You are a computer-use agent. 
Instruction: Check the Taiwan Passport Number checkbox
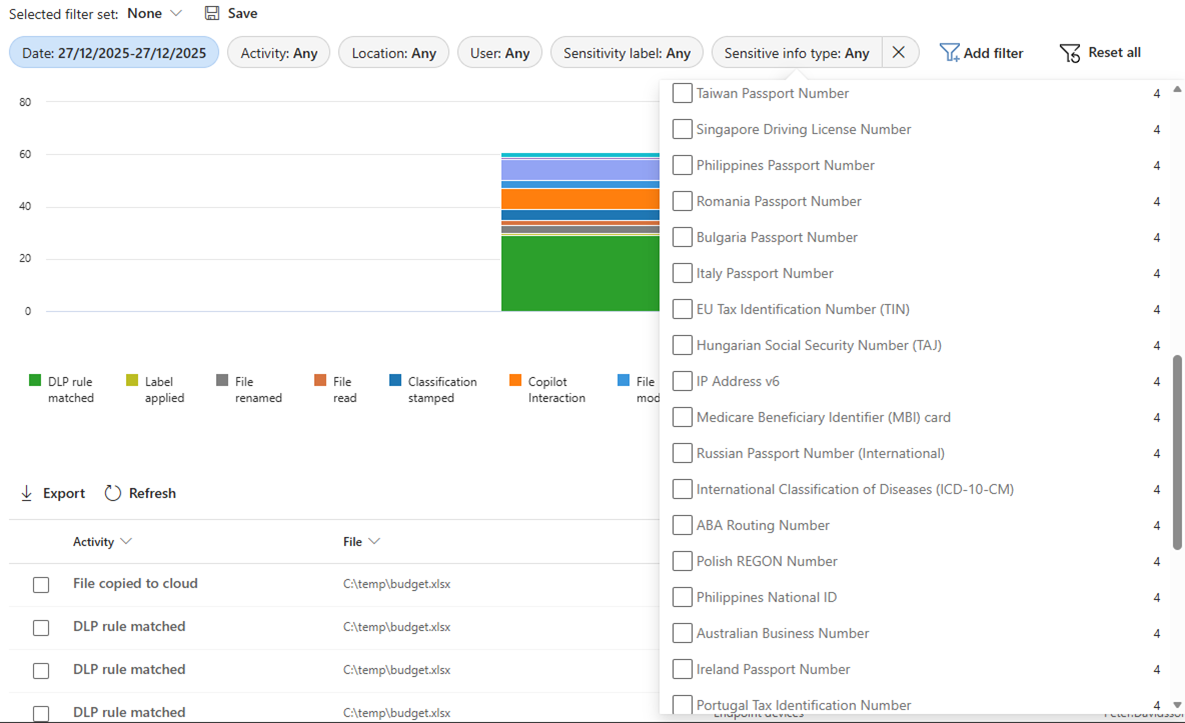click(682, 93)
